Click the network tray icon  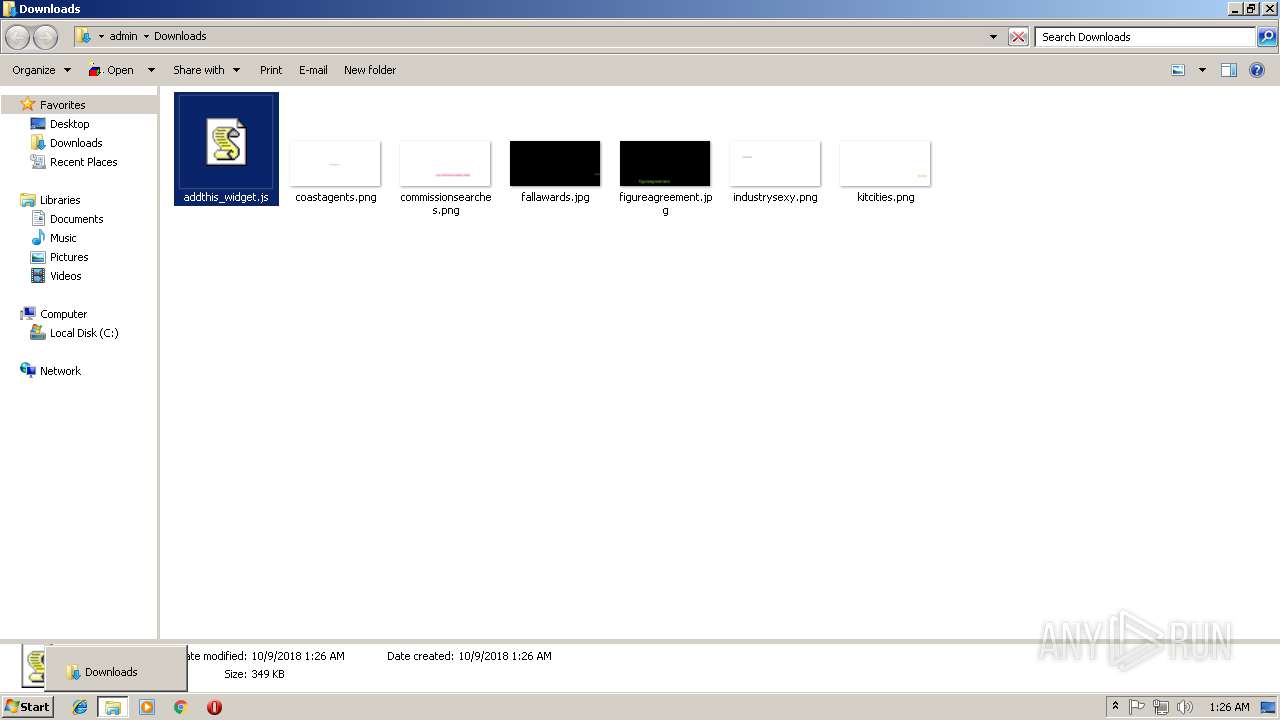pos(1161,707)
